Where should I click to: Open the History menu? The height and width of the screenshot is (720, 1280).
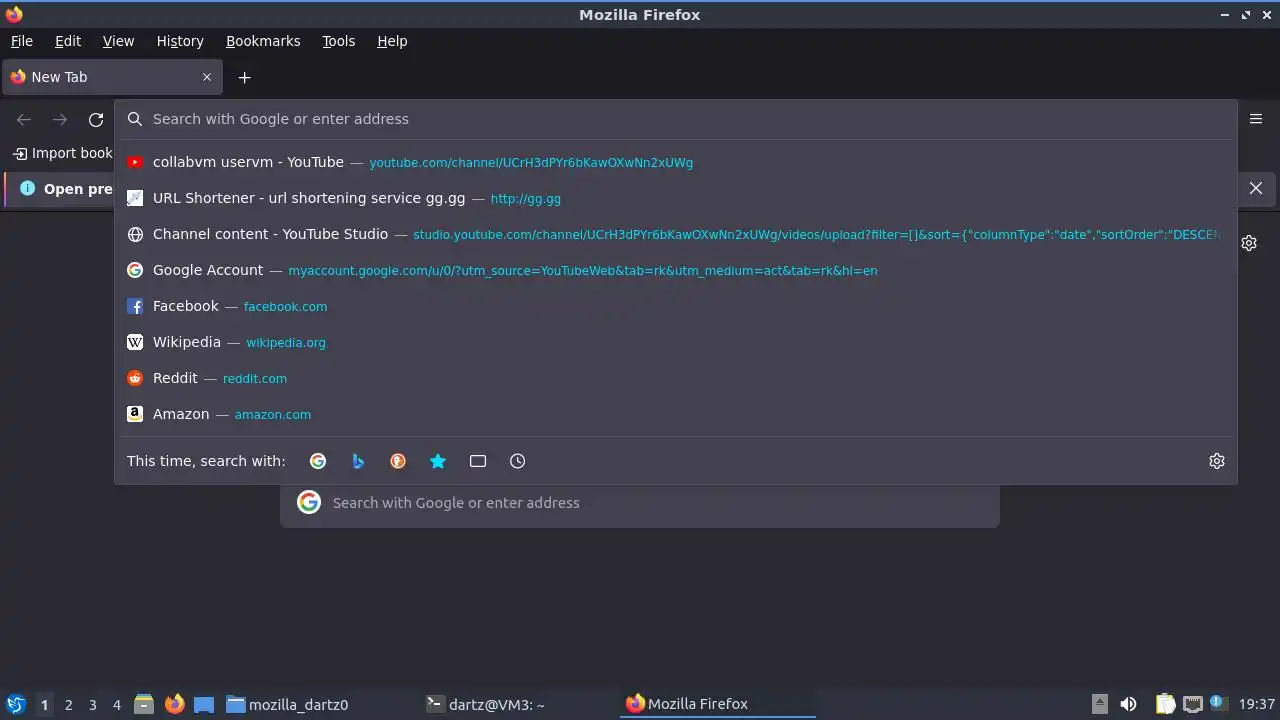(x=180, y=41)
